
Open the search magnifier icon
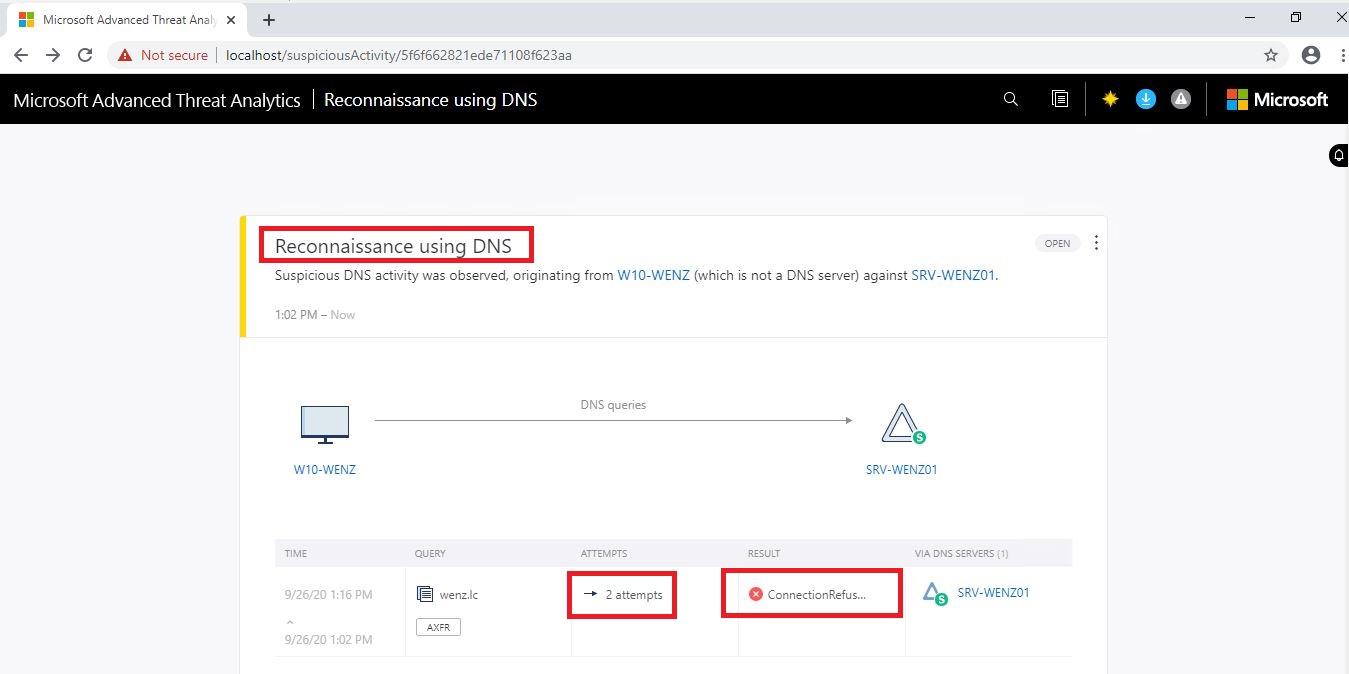point(1011,99)
